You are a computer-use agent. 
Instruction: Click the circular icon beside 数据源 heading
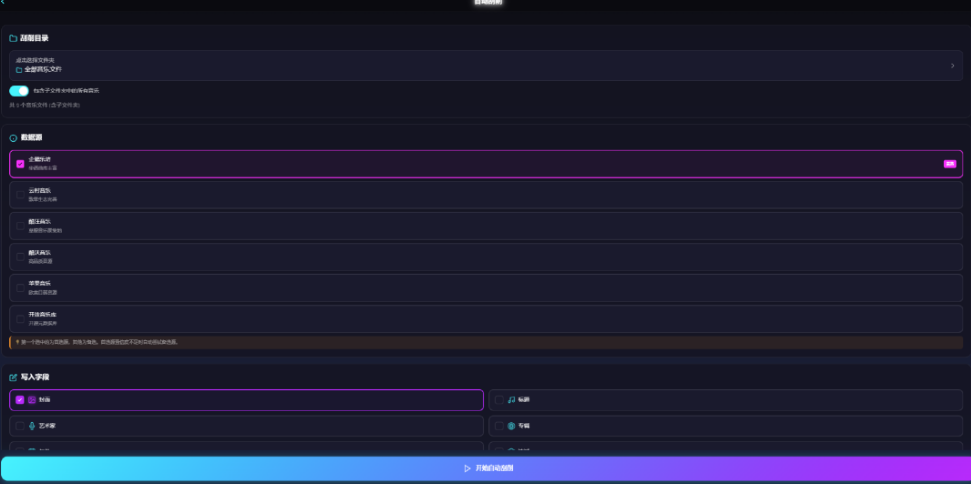[13, 138]
